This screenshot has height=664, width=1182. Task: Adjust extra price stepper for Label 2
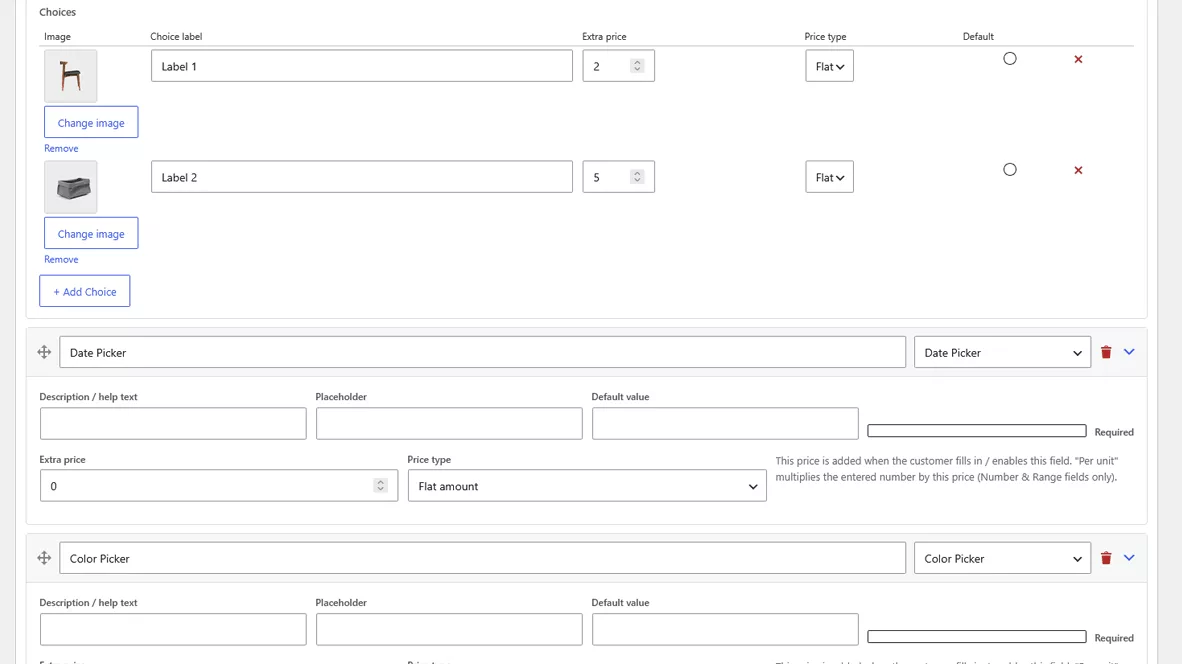tap(637, 177)
